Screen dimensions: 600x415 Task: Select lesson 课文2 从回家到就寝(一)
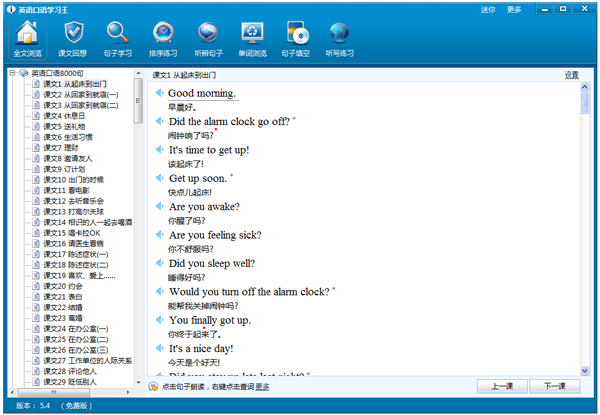[x=80, y=94]
